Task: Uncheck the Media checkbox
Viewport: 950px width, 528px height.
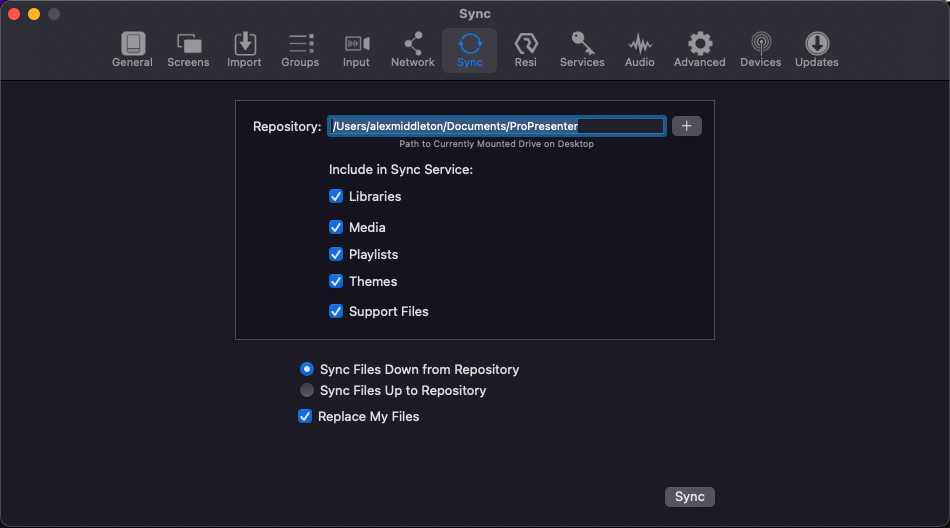Action: point(336,227)
